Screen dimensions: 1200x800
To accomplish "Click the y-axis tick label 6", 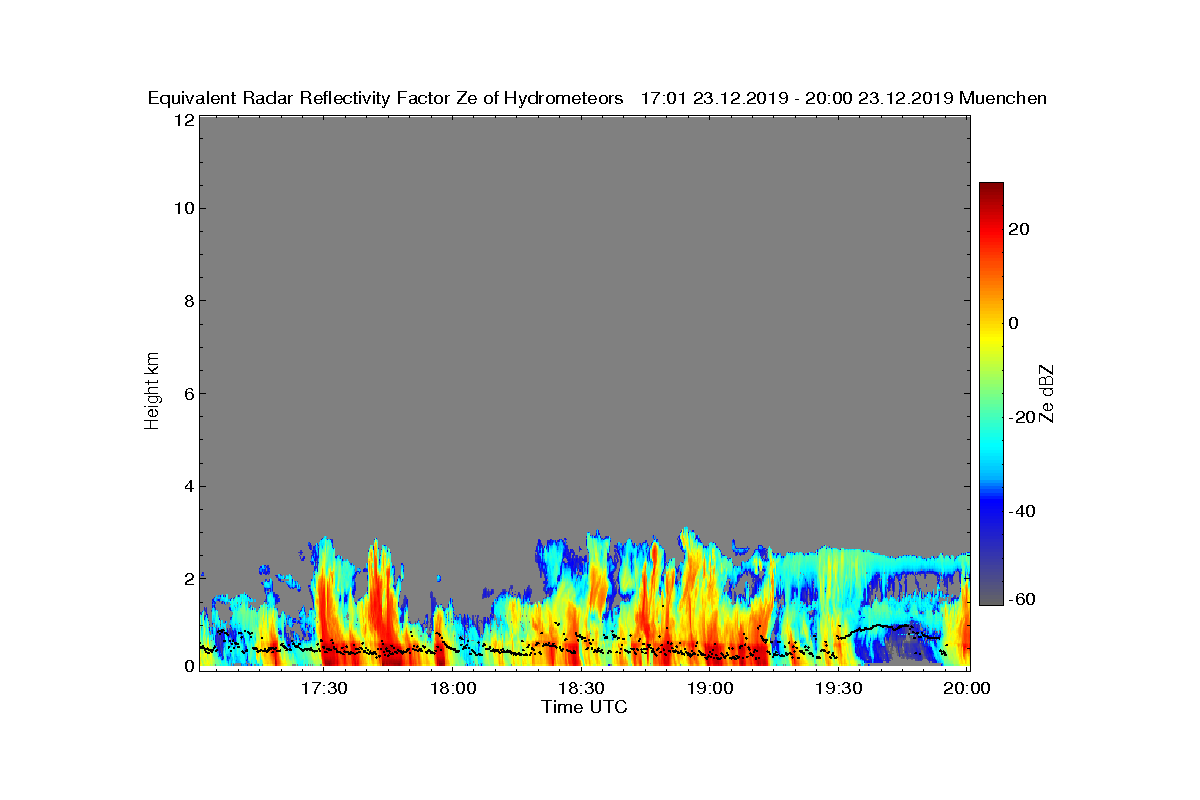I will click(187, 394).
